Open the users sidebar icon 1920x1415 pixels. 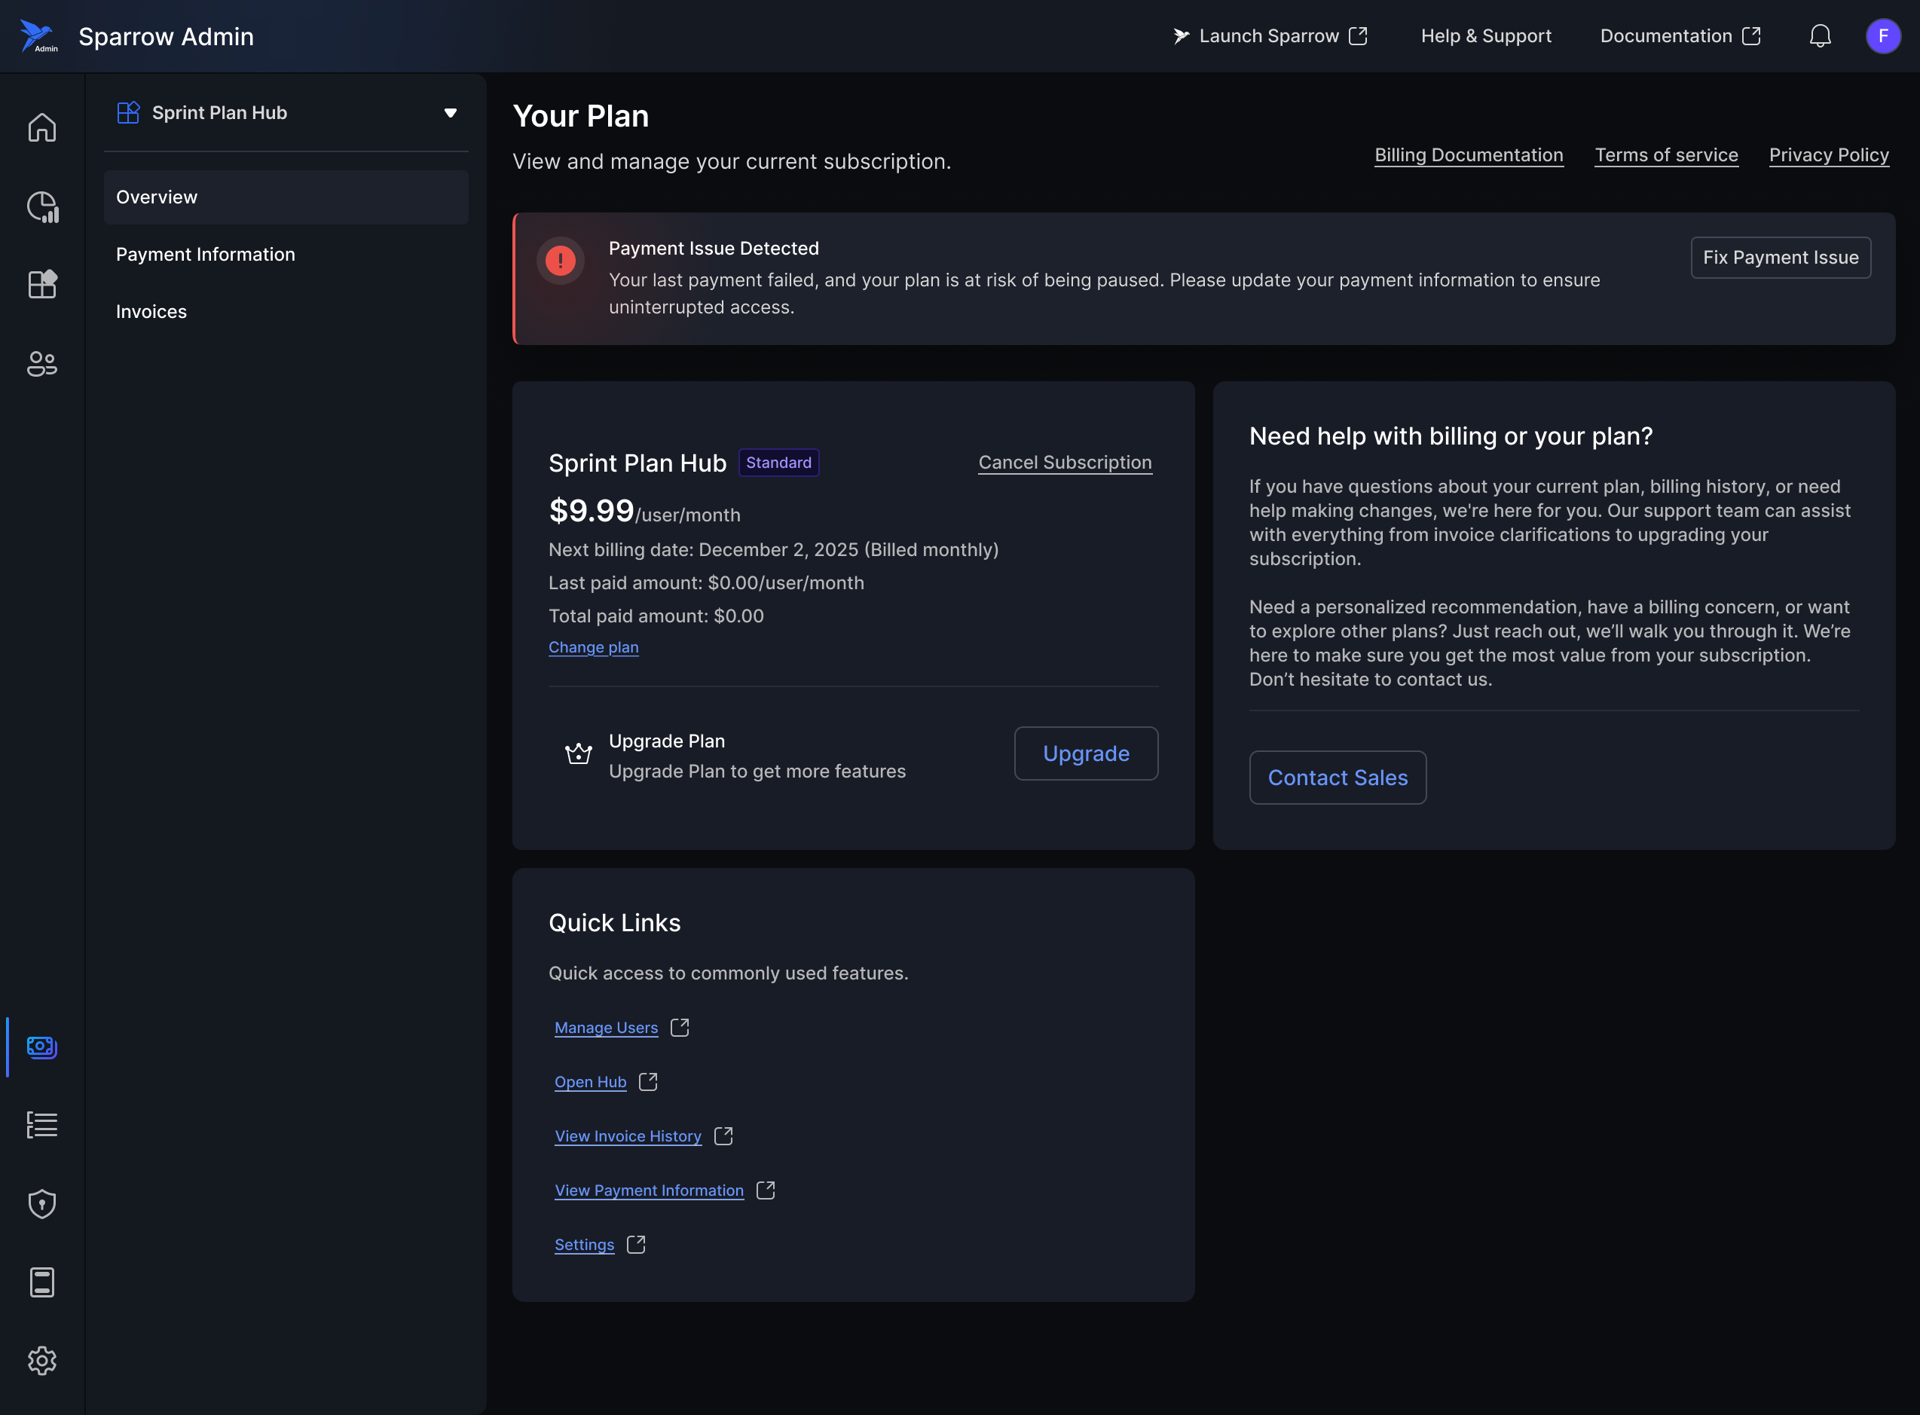pos(42,363)
